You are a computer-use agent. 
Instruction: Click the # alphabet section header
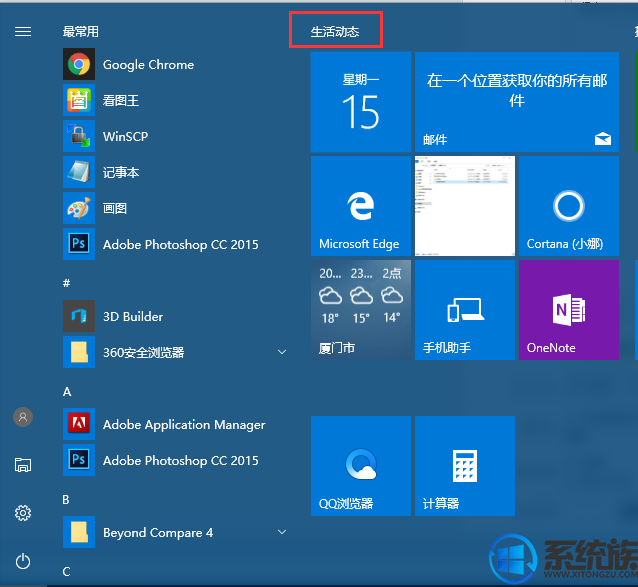coord(67,283)
